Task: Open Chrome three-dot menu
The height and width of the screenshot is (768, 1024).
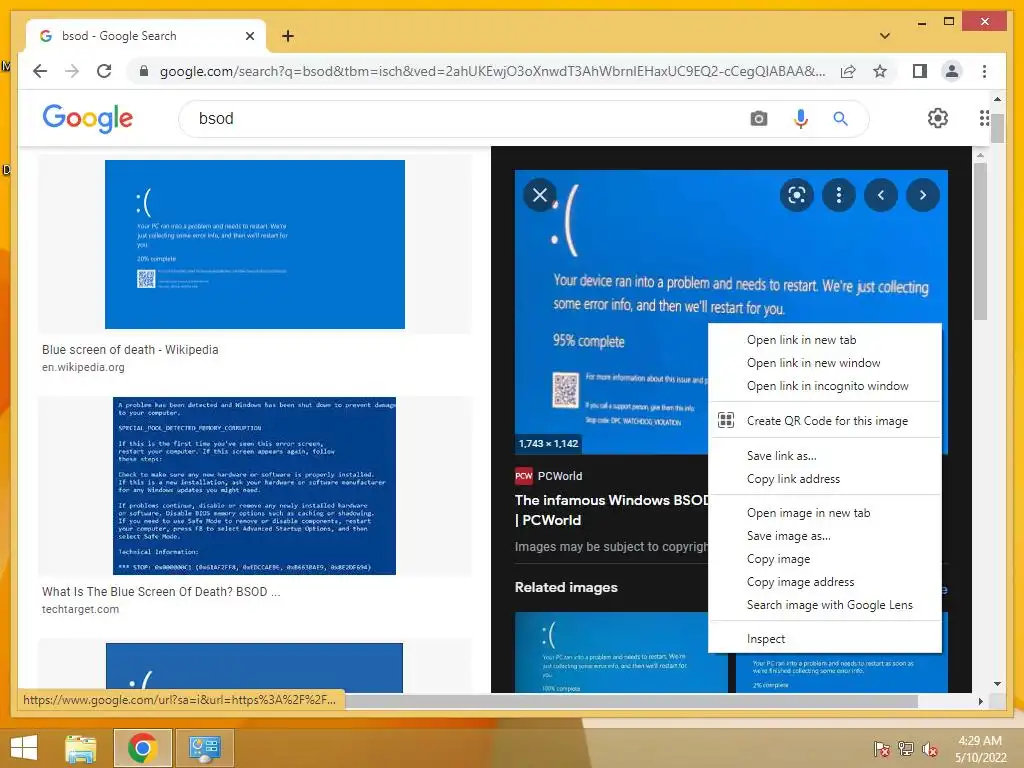Action: (x=984, y=71)
